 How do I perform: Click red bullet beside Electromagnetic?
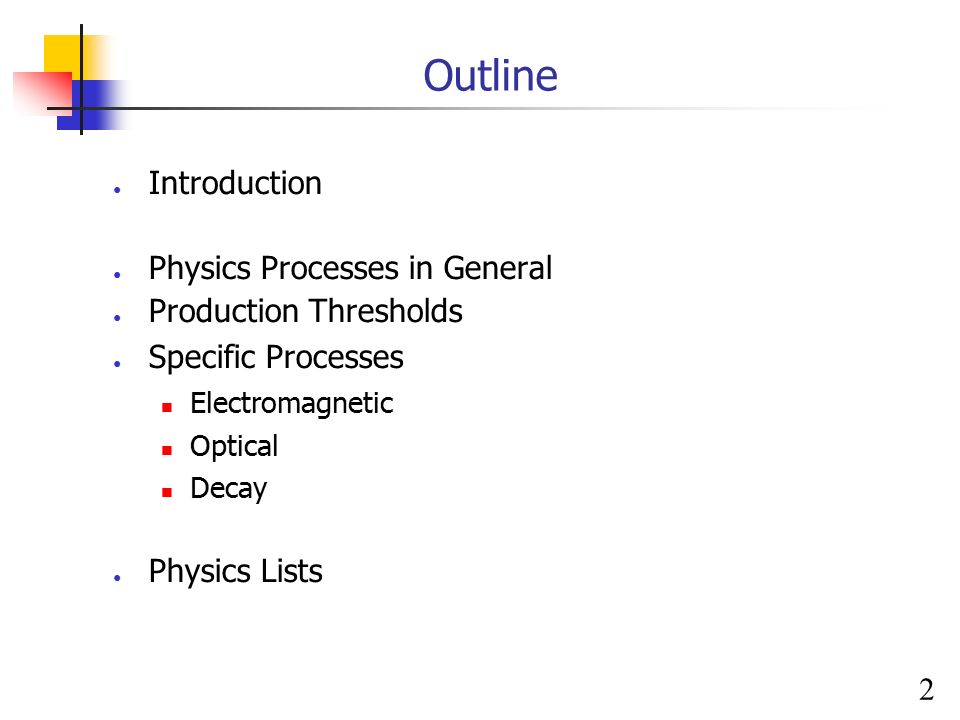click(x=167, y=407)
